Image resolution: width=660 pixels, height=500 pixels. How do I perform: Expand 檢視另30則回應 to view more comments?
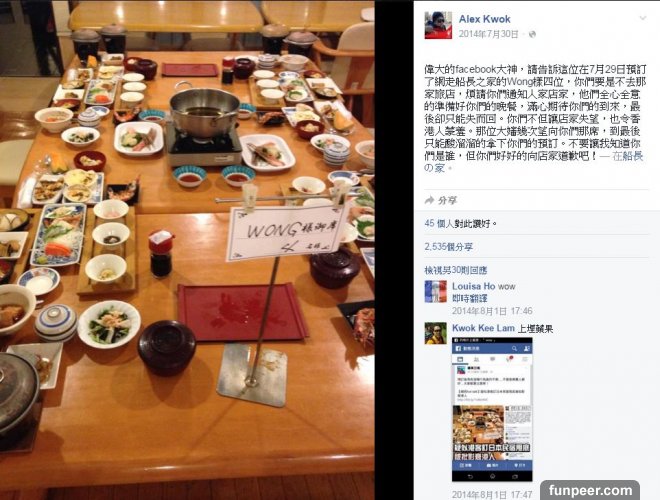pyautogui.click(x=455, y=270)
